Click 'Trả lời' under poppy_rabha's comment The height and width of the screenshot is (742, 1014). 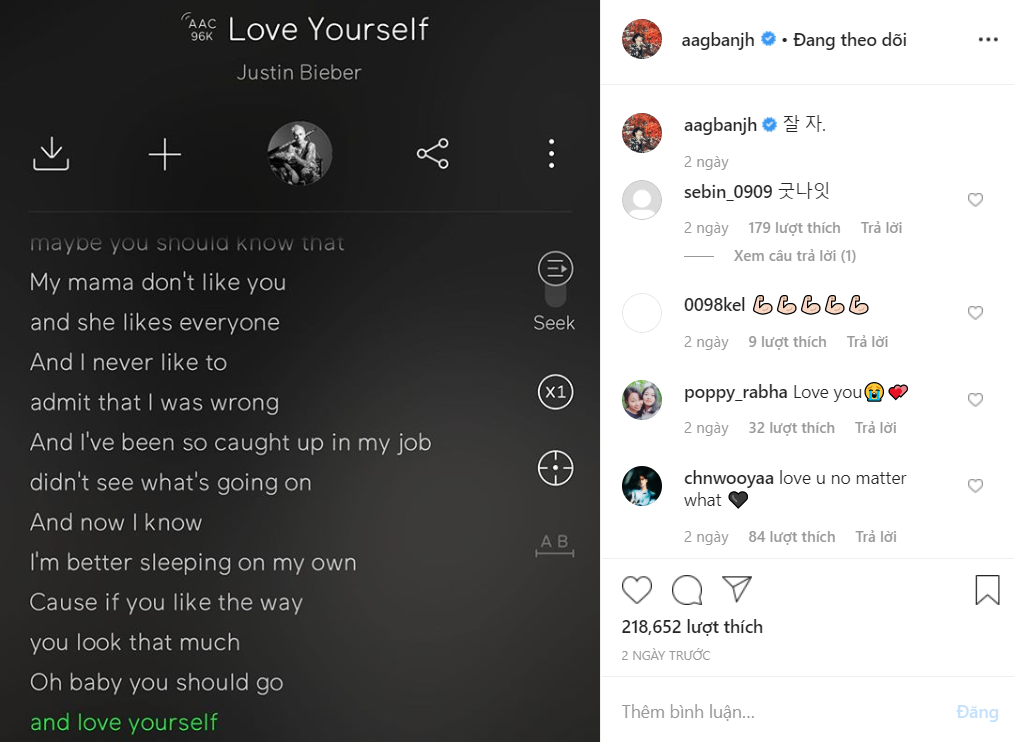click(875, 428)
